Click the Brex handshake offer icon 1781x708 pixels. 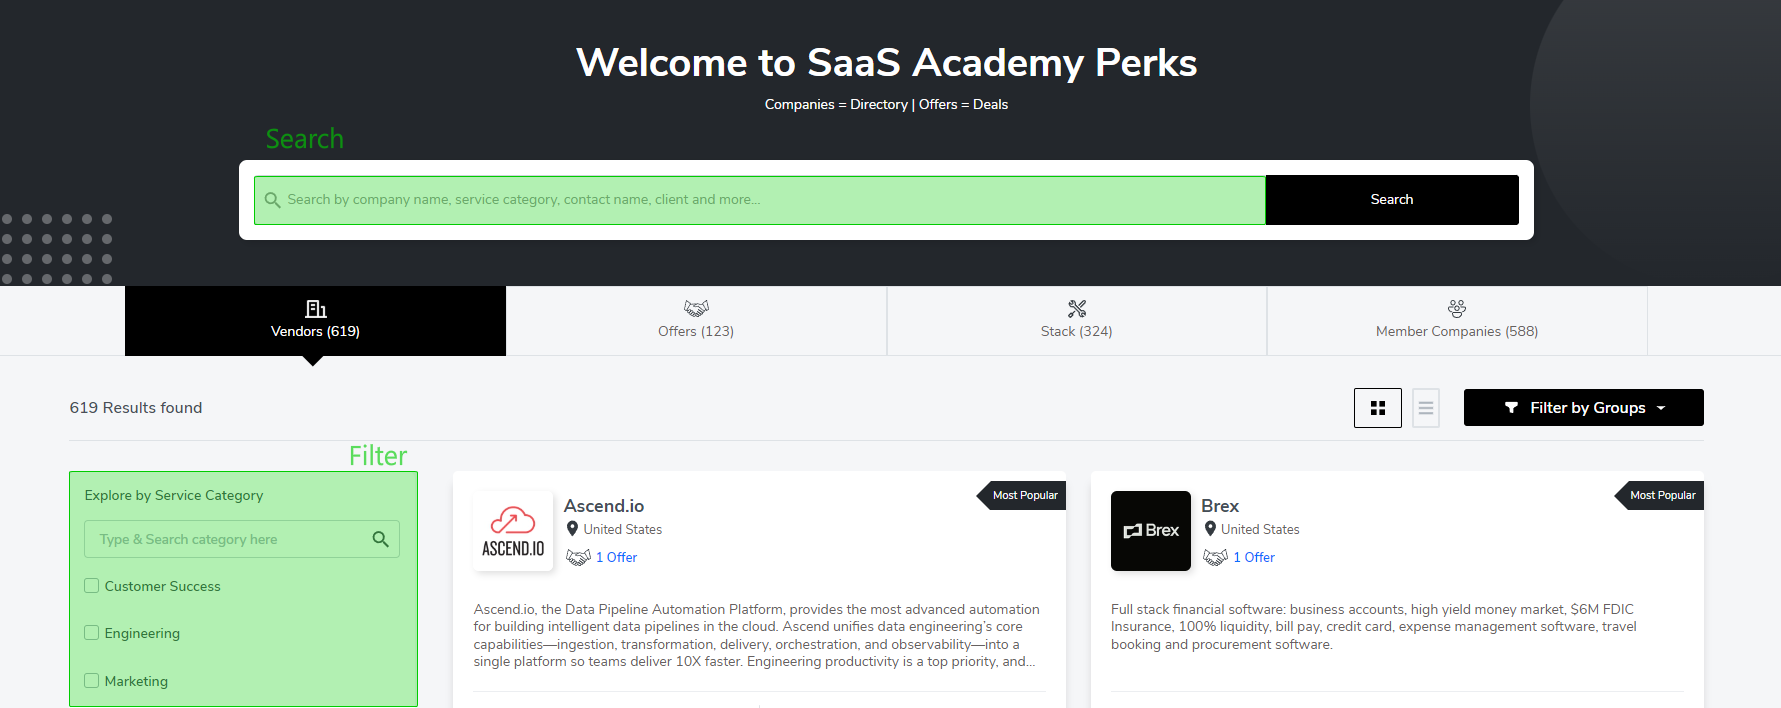coord(1216,557)
